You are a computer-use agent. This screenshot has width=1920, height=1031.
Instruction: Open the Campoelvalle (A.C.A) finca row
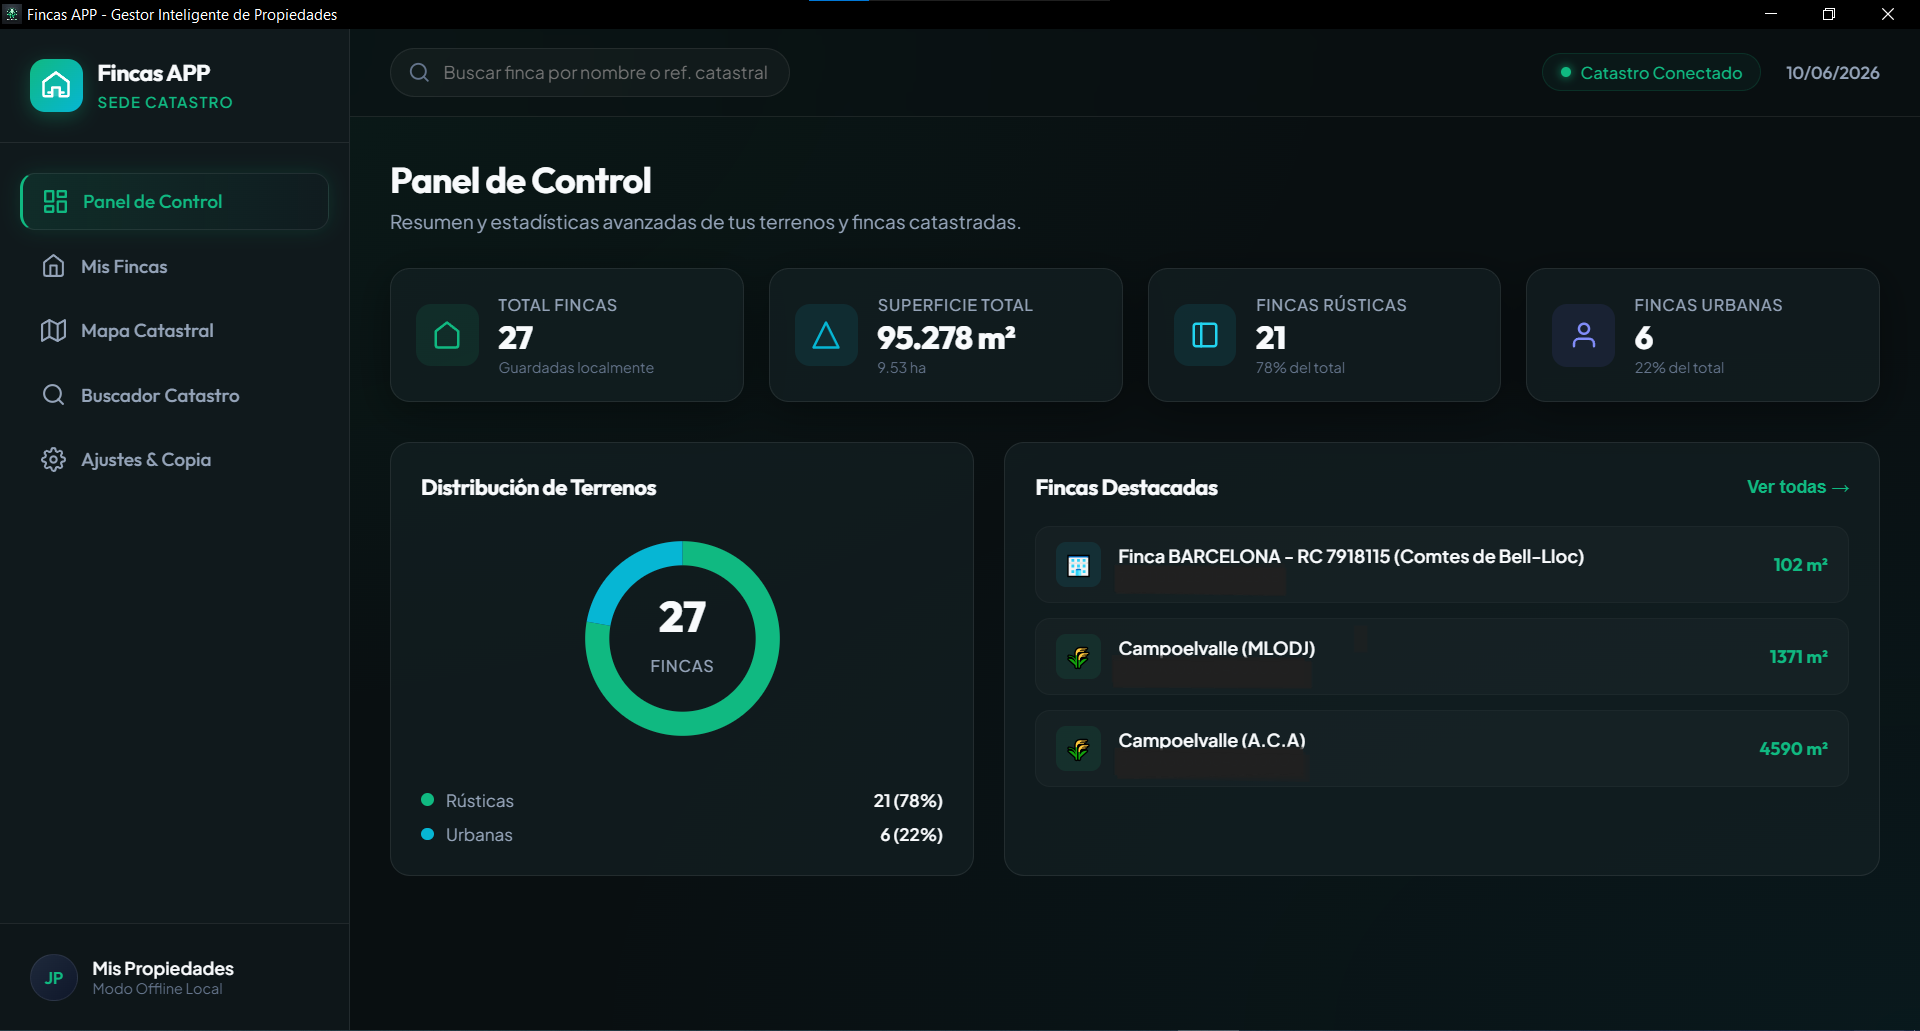[1441, 749]
